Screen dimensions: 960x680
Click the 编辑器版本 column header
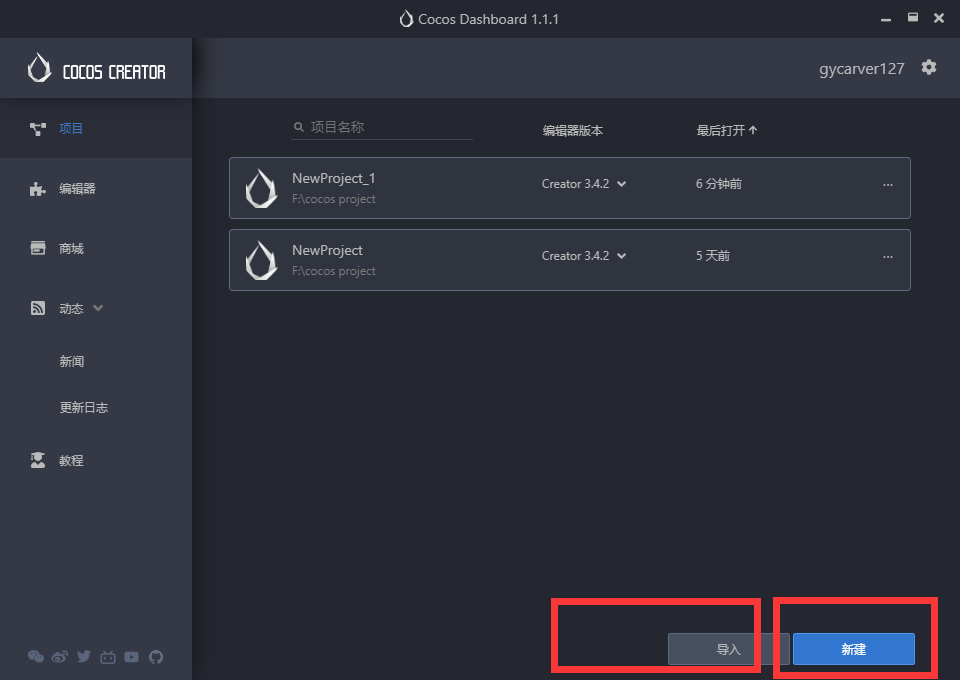tap(572, 130)
